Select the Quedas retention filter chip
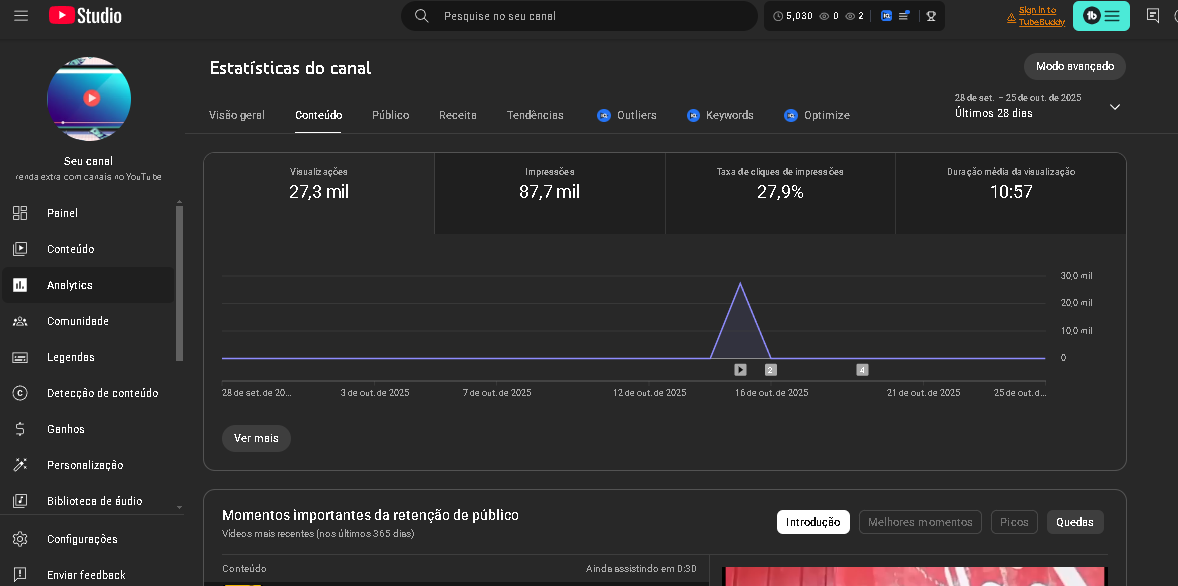The height and width of the screenshot is (586, 1178). point(1075,522)
